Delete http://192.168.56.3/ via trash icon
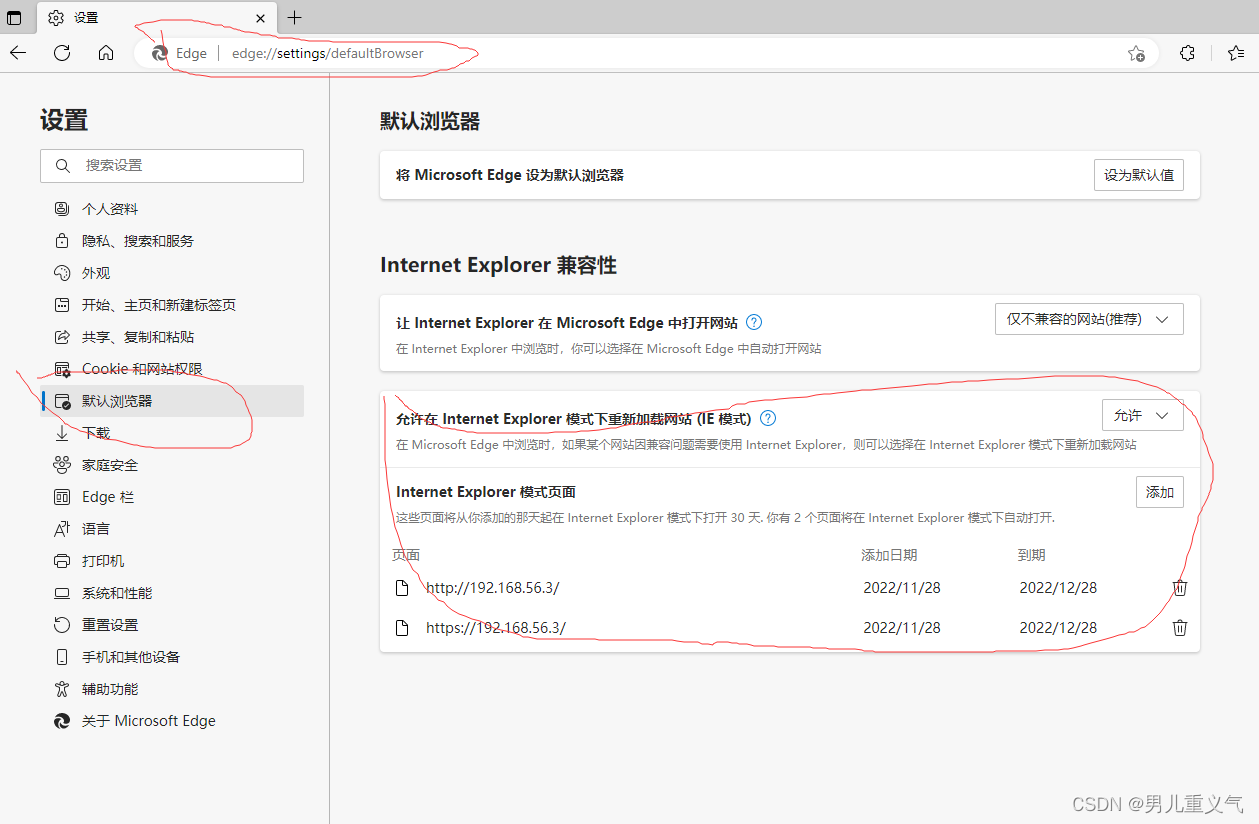Image resolution: width=1259 pixels, height=824 pixels. coord(1179,587)
